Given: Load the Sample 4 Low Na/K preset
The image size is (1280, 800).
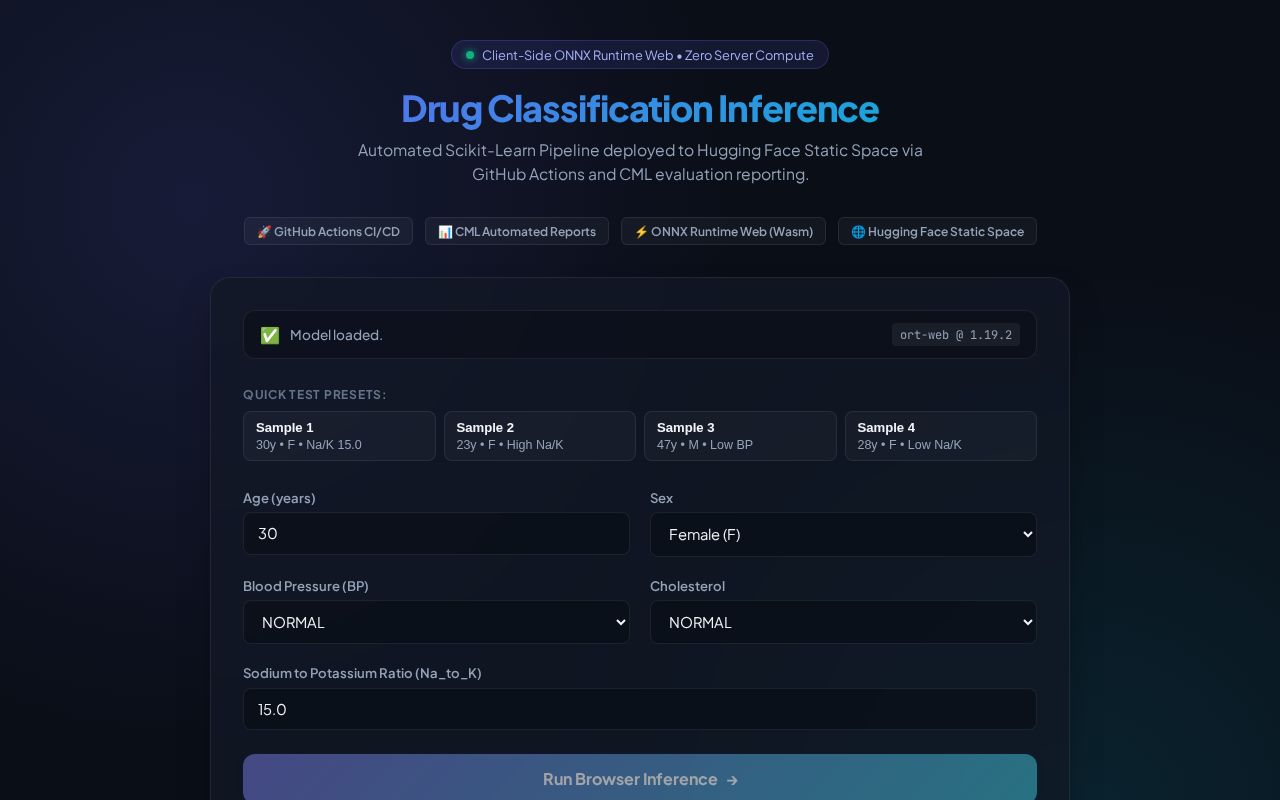Looking at the screenshot, I should pos(941,436).
